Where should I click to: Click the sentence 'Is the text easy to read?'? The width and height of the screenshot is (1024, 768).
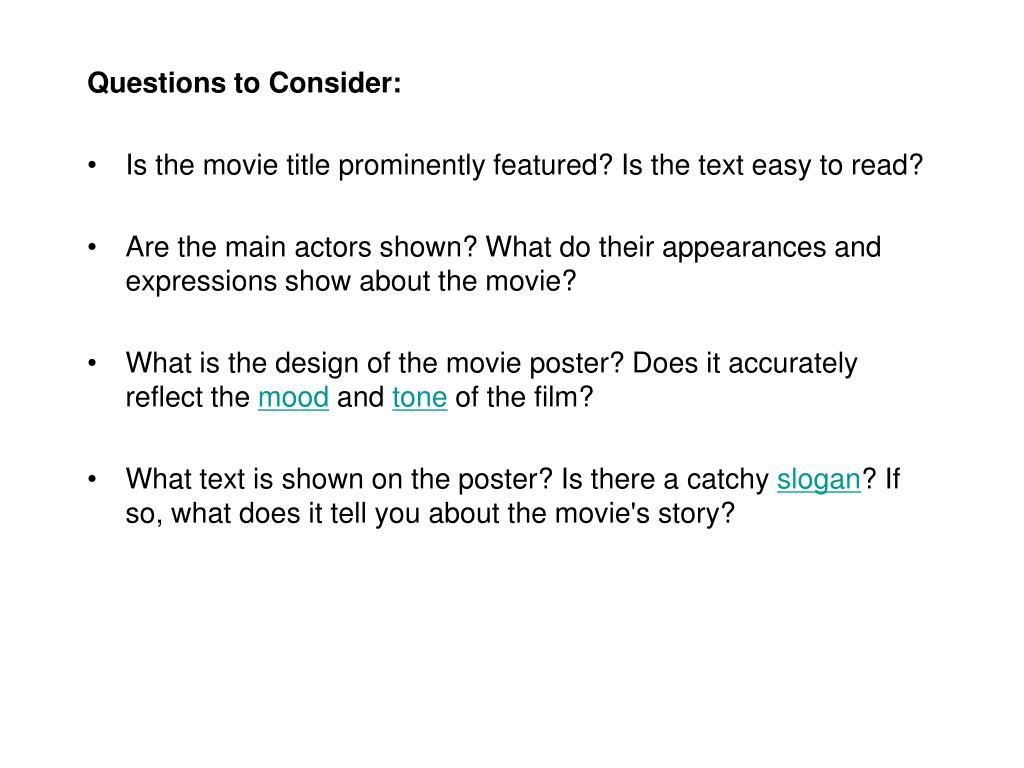pos(773,165)
